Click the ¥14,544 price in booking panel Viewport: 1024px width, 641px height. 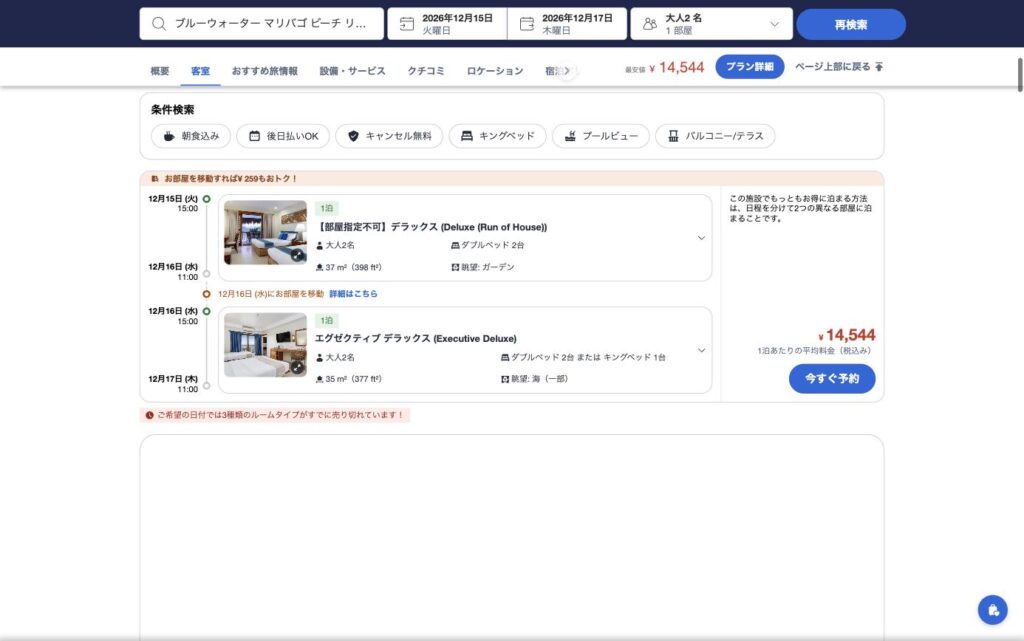846,335
